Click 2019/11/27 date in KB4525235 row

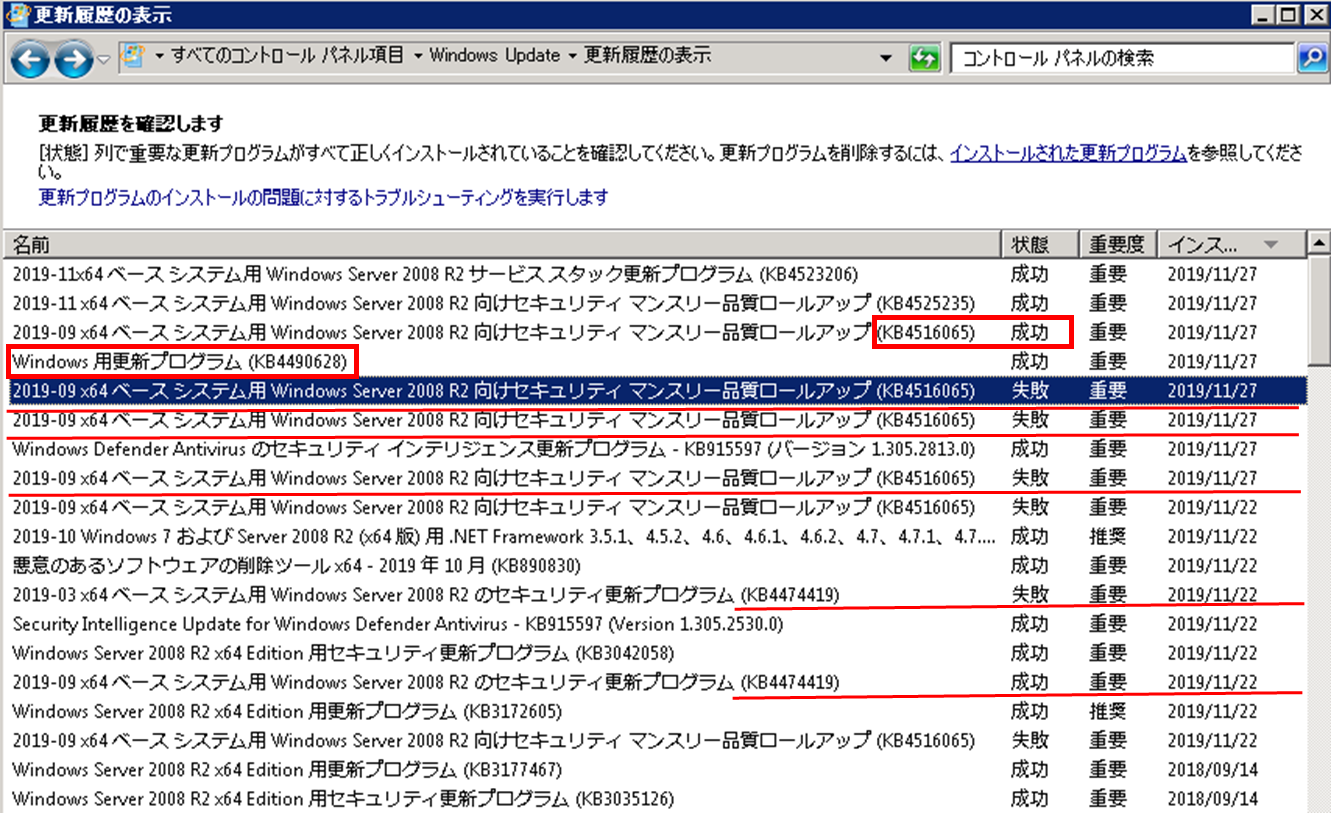1213,303
